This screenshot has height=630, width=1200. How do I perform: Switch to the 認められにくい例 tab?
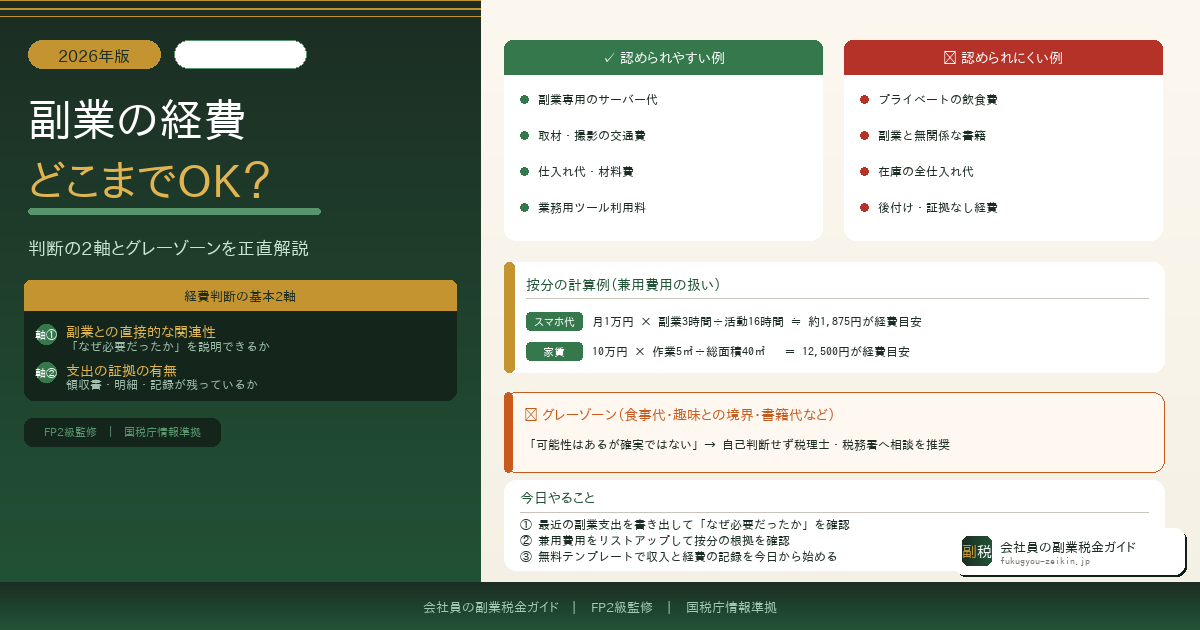click(1003, 57)
